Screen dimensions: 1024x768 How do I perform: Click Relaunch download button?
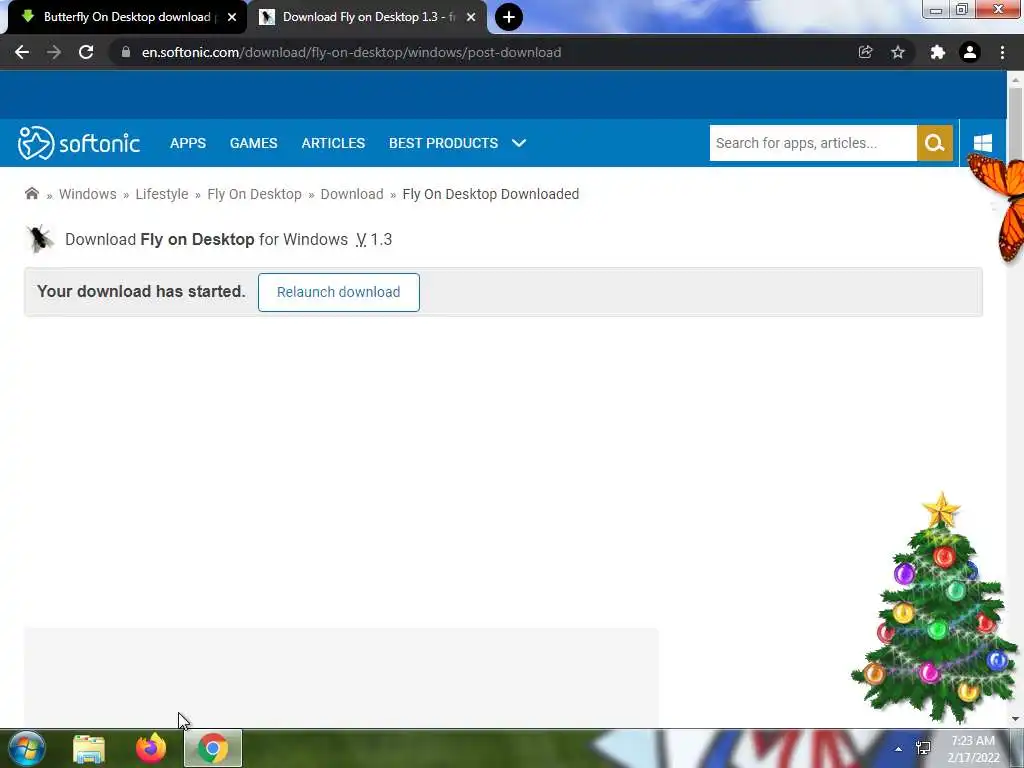(338, 292)
